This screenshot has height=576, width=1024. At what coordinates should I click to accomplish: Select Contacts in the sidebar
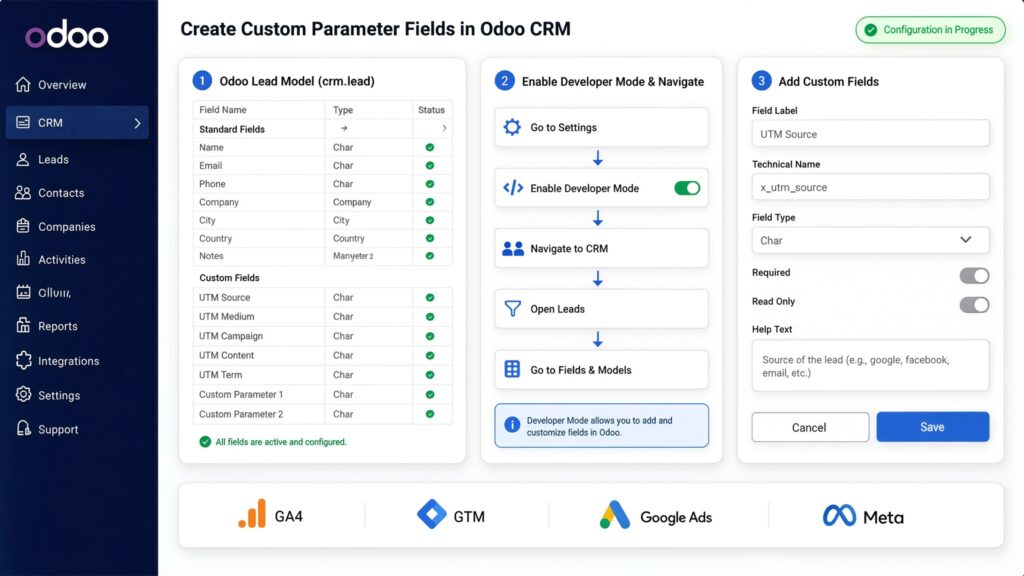click(x=61, y=193)
